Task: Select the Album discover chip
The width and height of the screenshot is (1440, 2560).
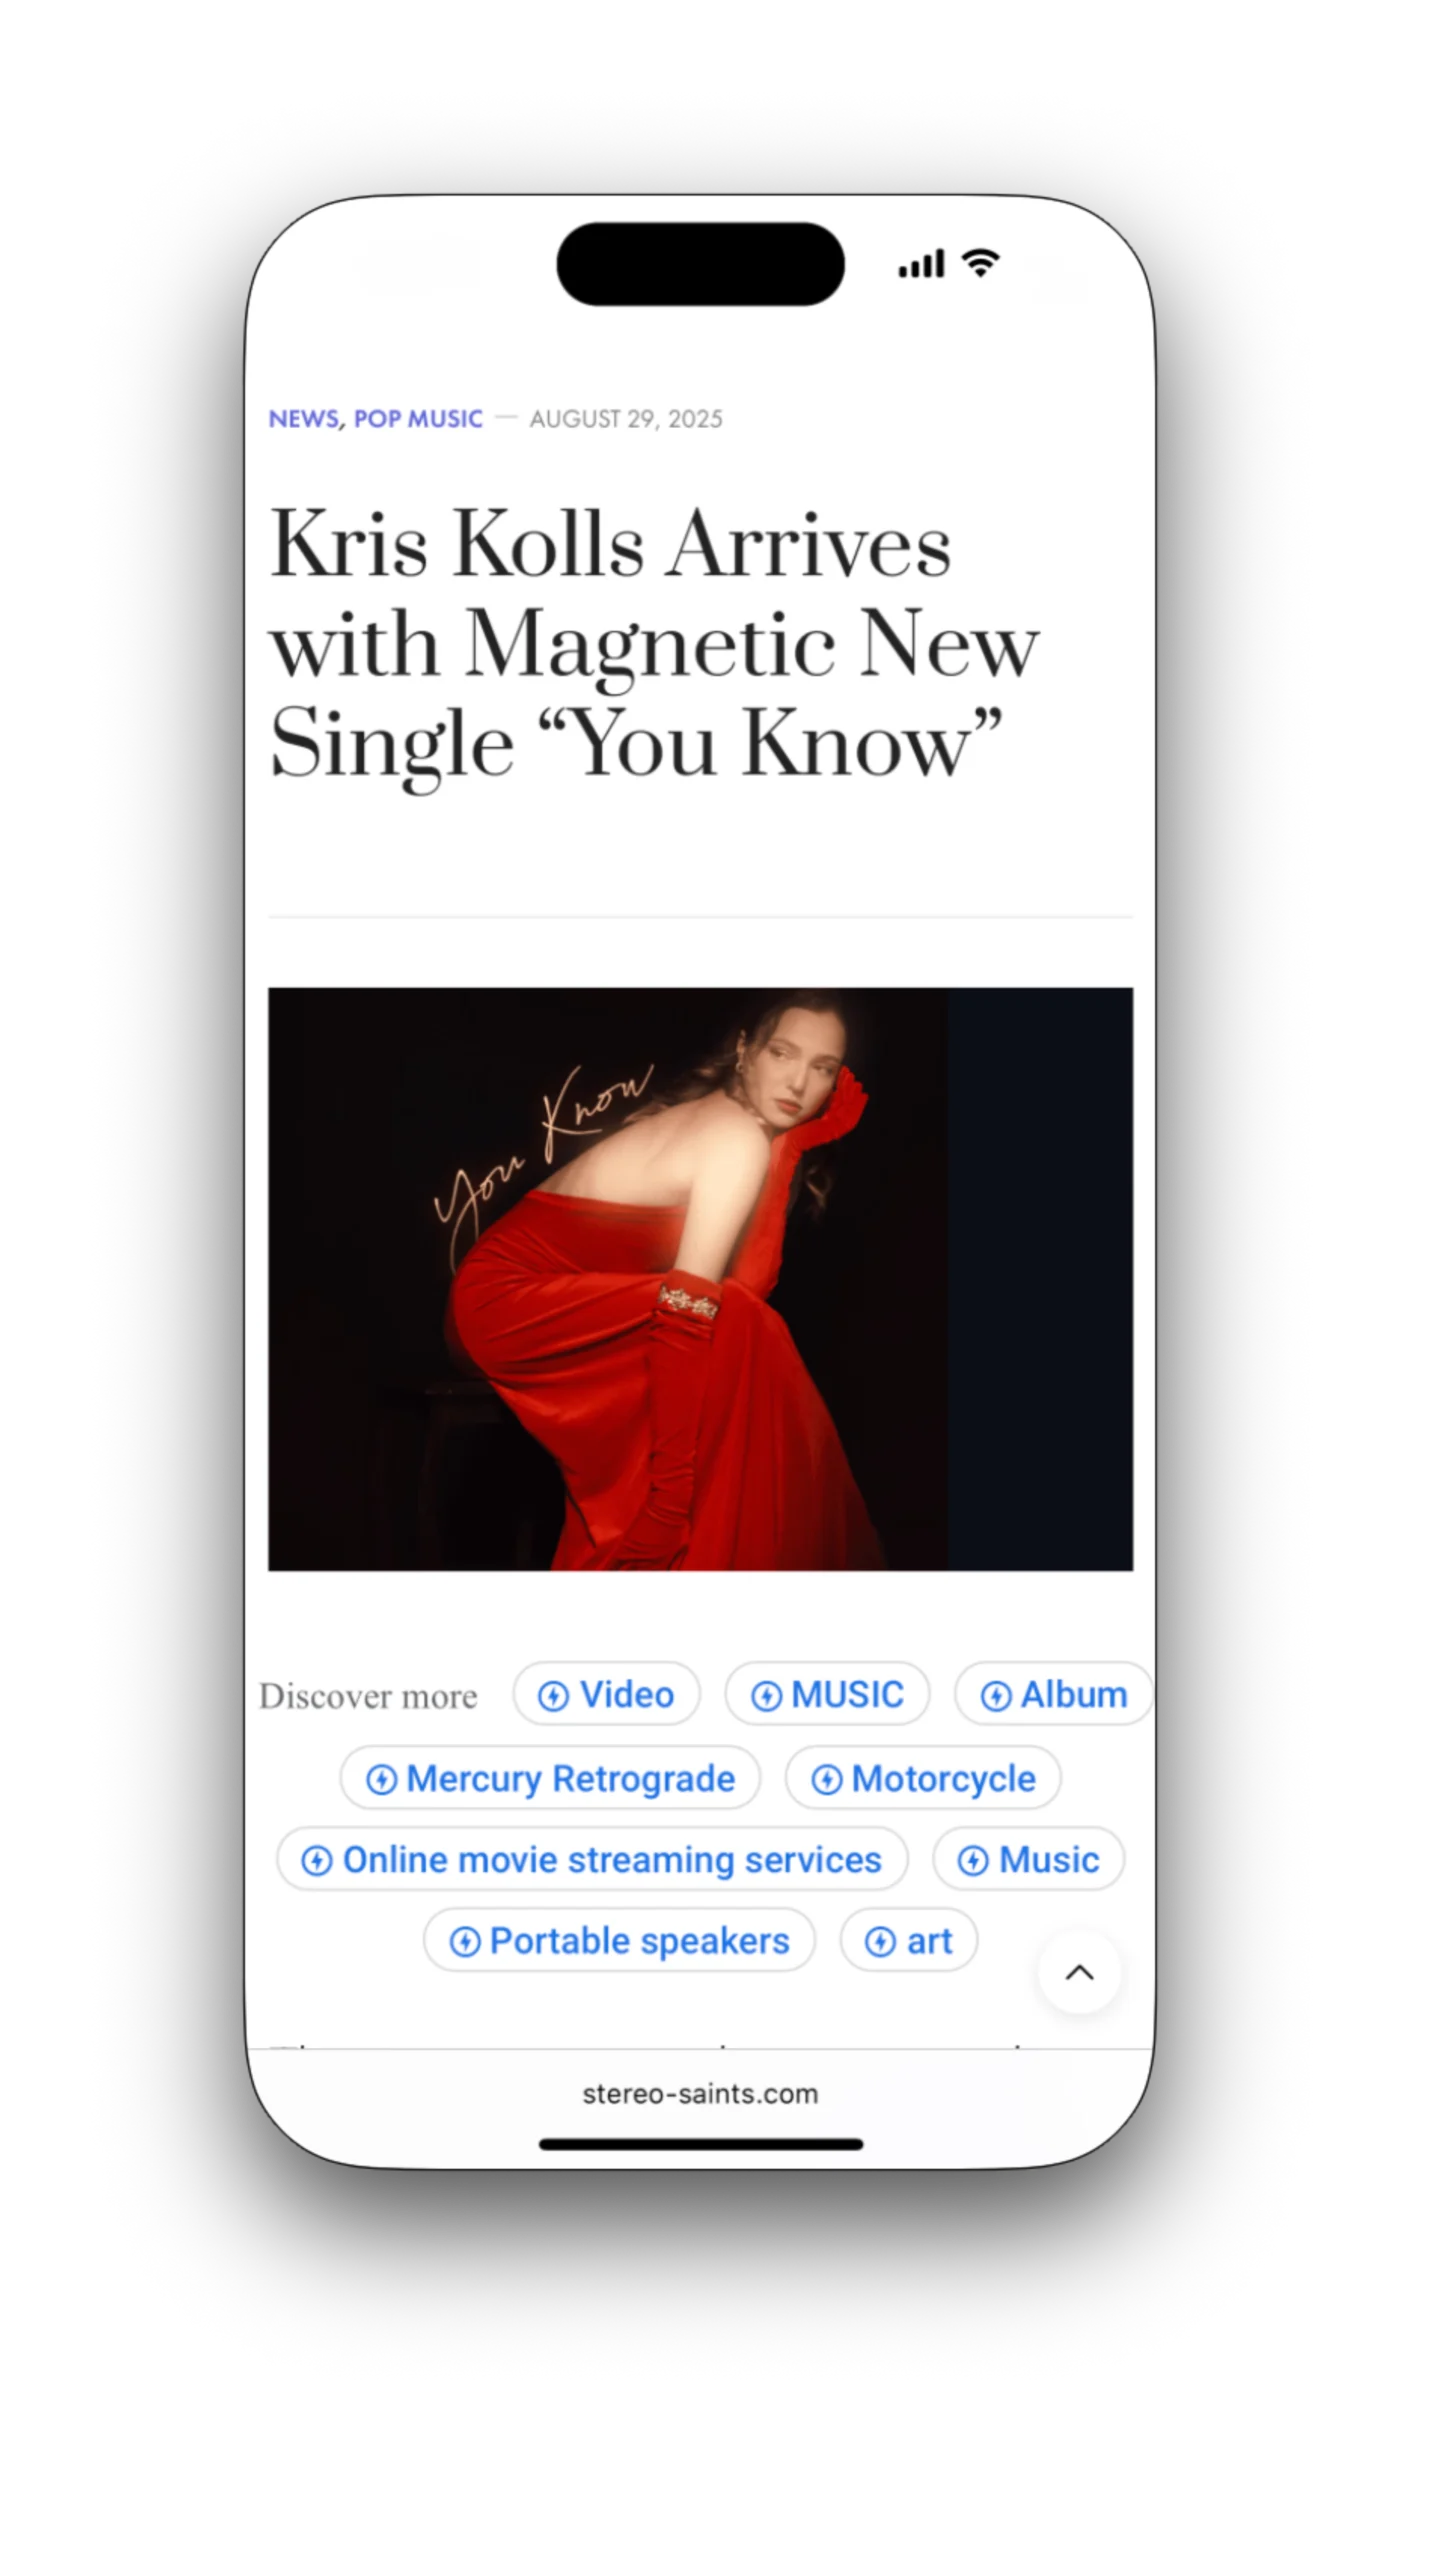Action: 1053,1695
